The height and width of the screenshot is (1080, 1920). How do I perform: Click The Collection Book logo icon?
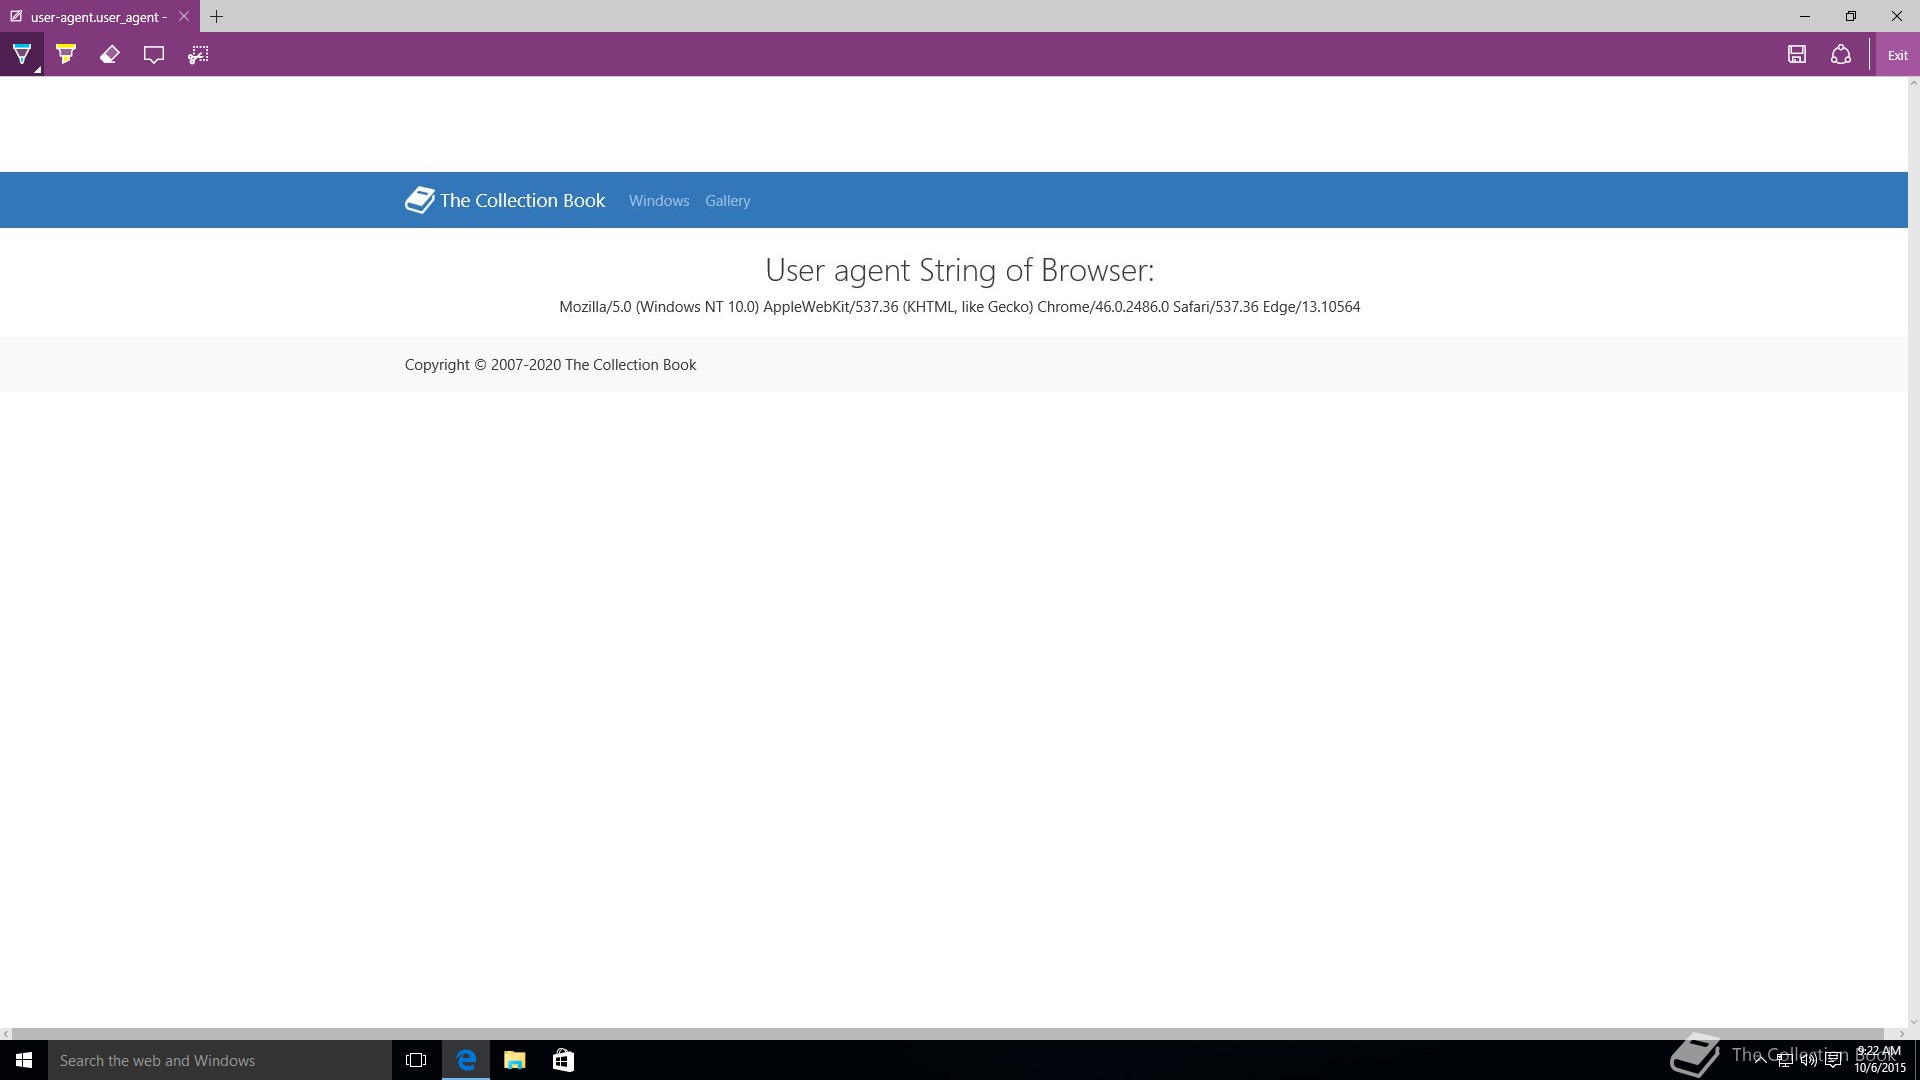pos(419,200)
